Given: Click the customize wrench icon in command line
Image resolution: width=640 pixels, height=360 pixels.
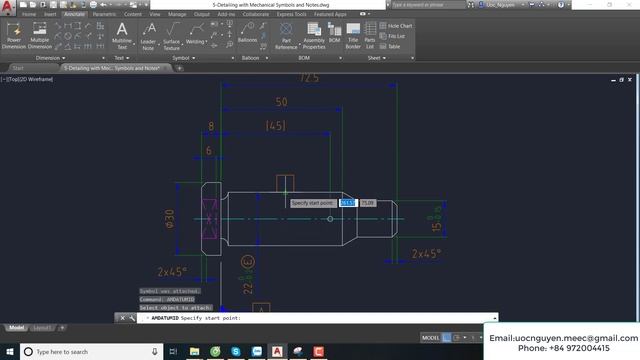Looking at the screenshot, I should pyautogui.click(x=132, y=318).
